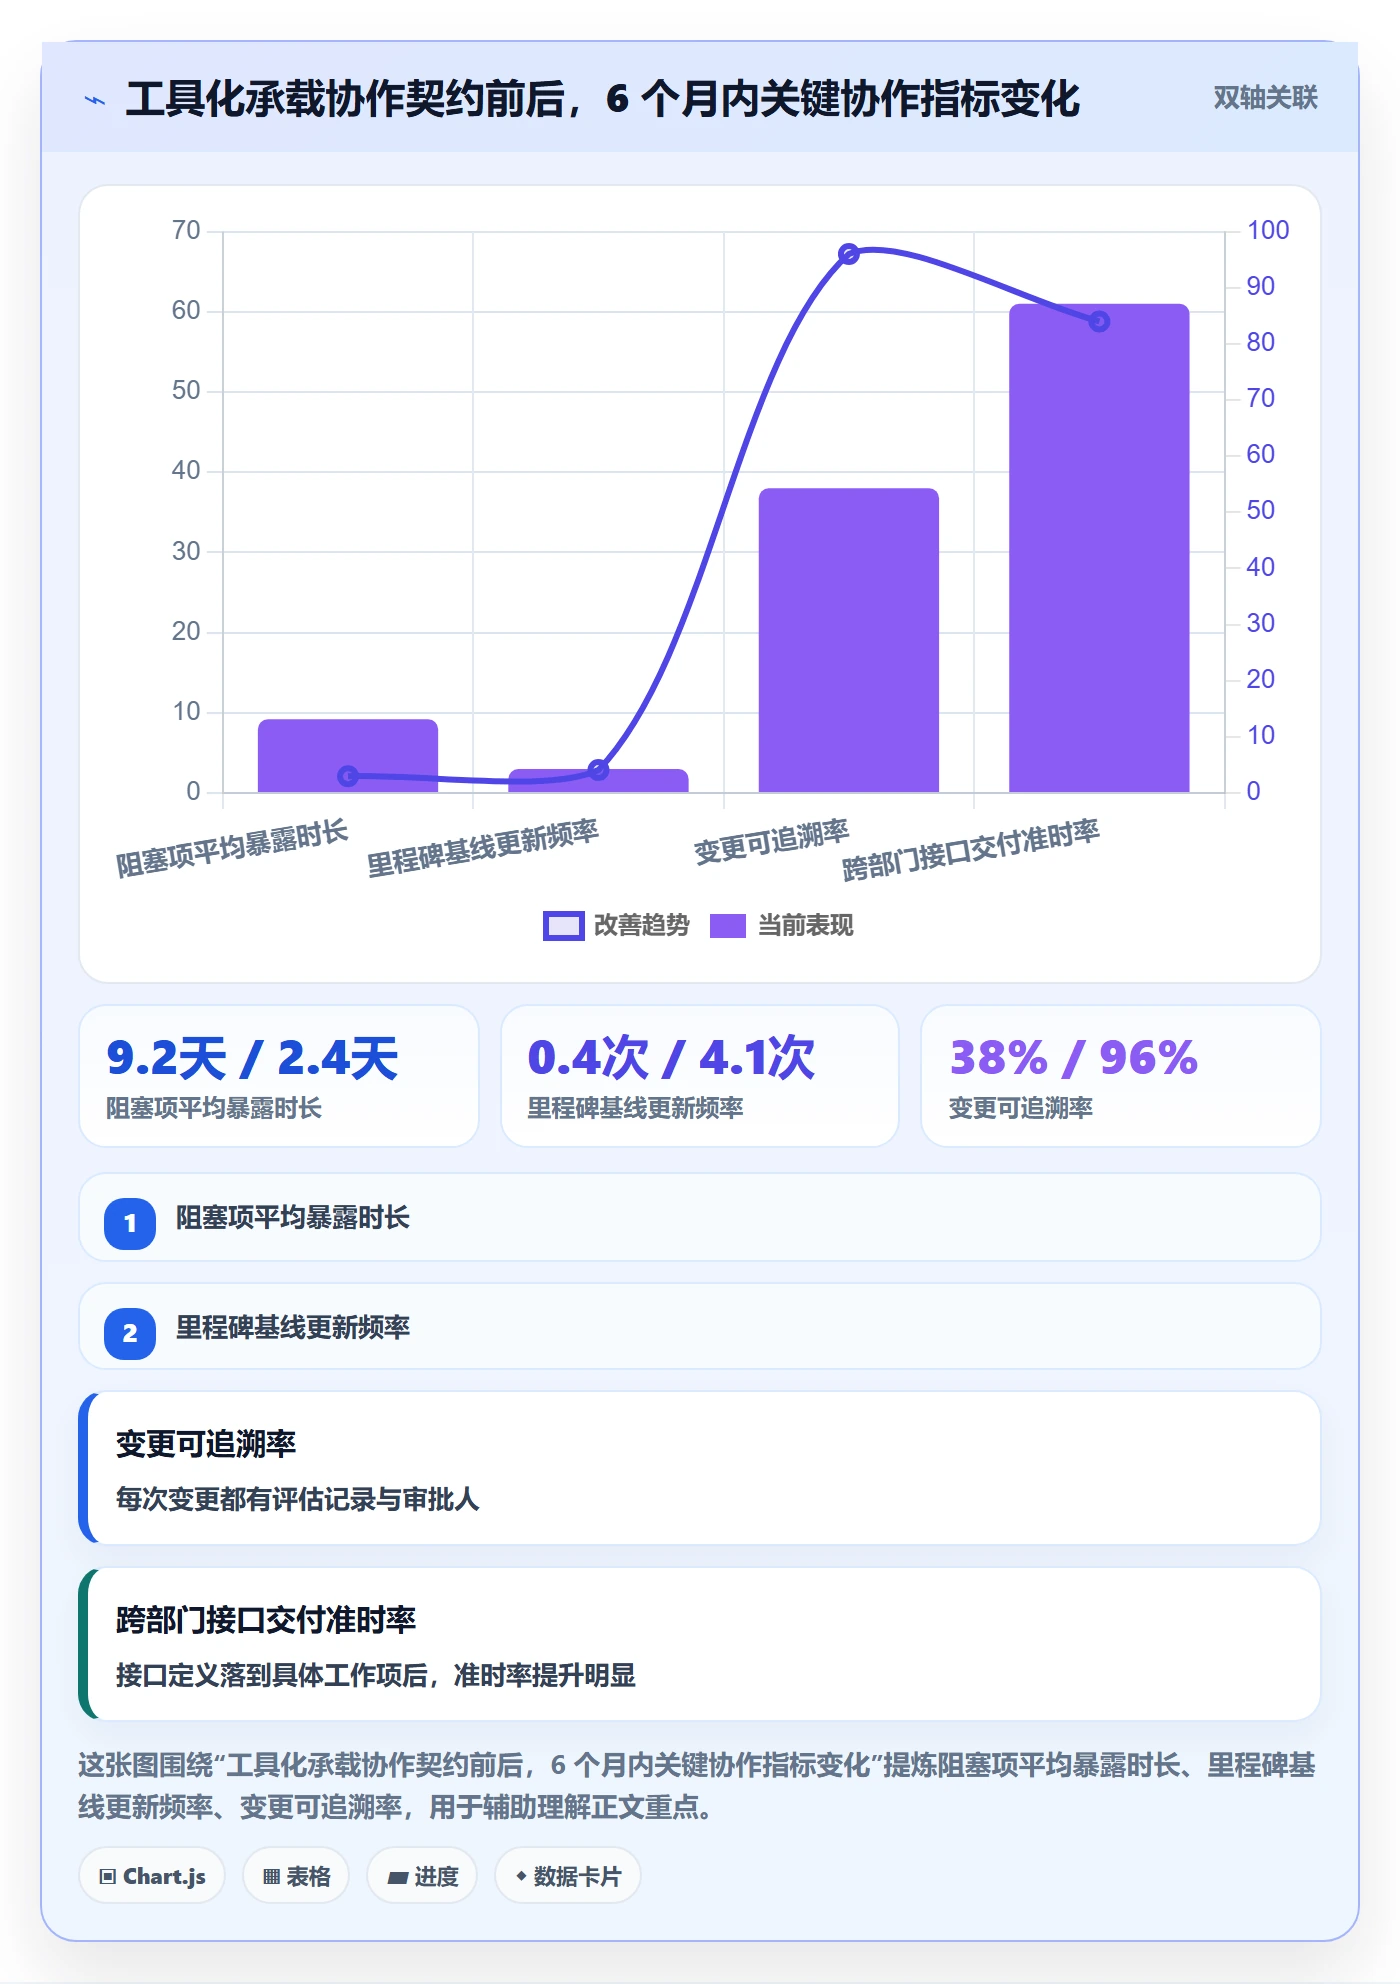Open the Chart.js tag
Screen dimensions: 1400x1984
coord(152,1876)
